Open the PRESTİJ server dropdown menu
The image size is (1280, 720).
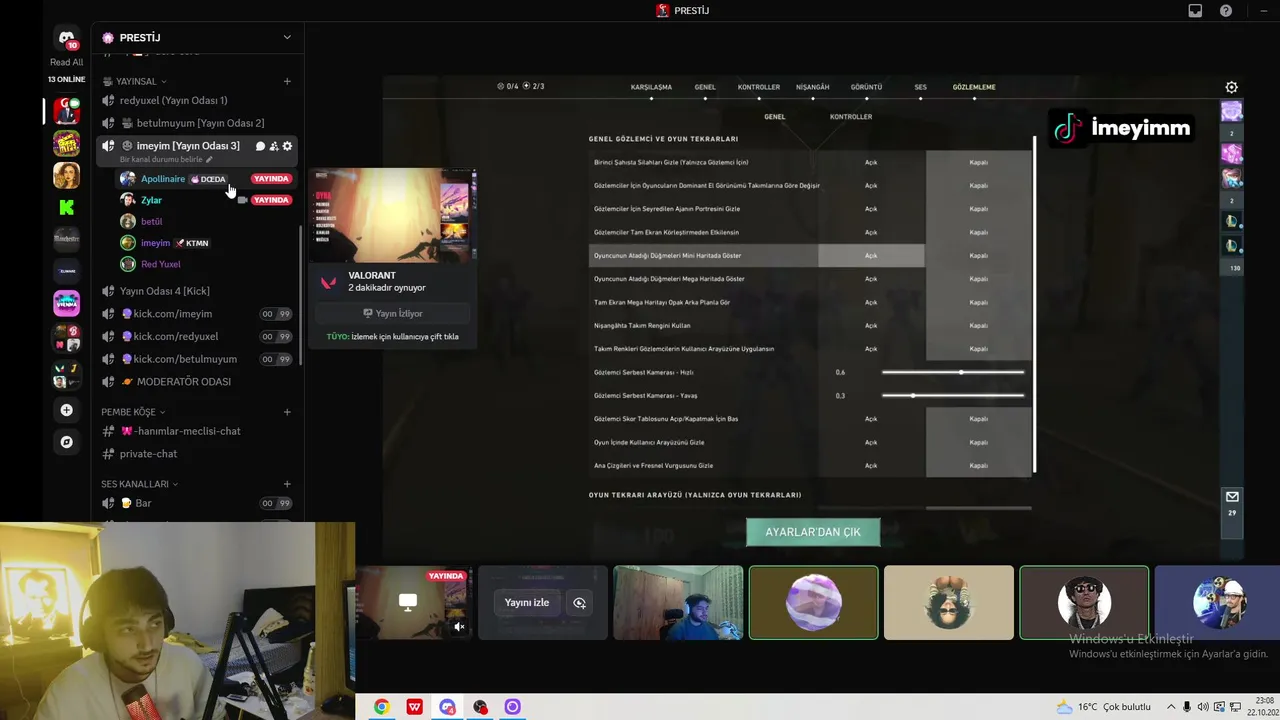tap(287, 38)
